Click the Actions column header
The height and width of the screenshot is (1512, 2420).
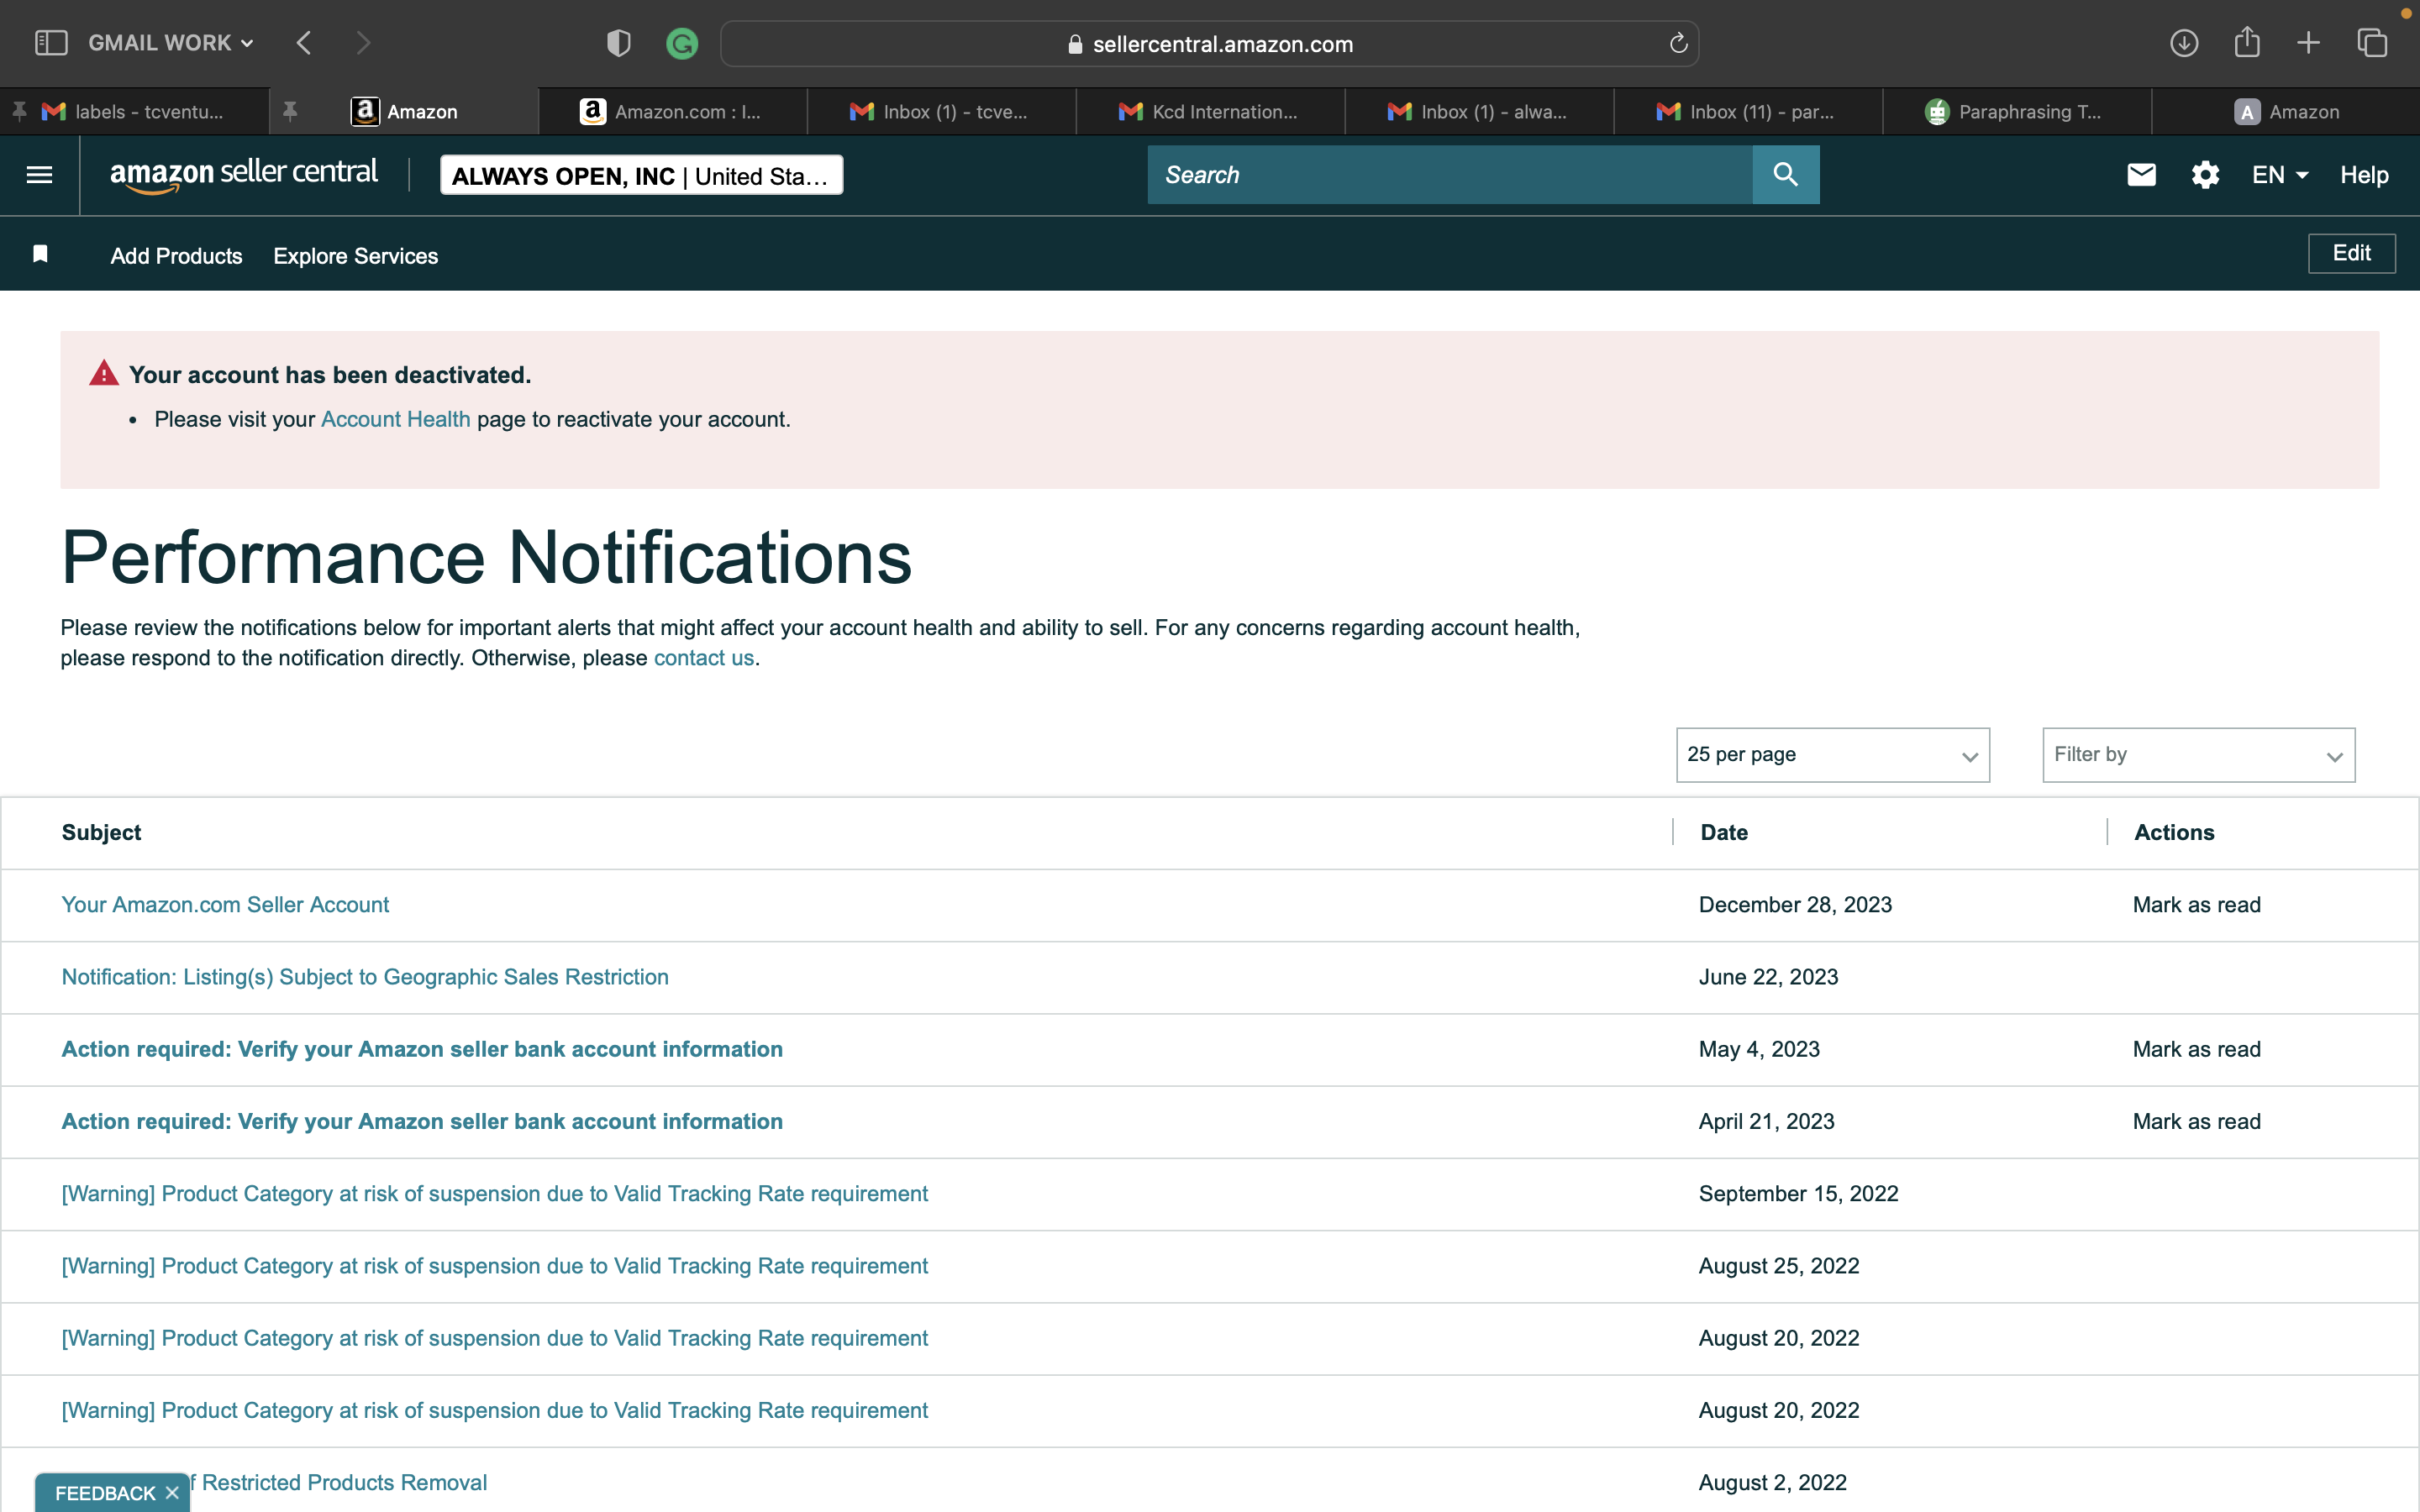(x=2174, y=832)
